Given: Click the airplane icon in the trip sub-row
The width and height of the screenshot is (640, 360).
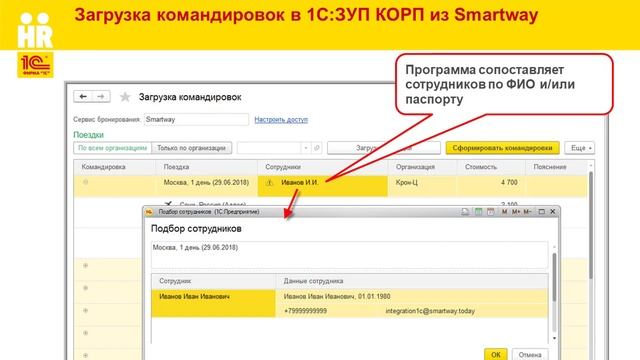Looking at the screenshot, I should (x=168, y=203).
